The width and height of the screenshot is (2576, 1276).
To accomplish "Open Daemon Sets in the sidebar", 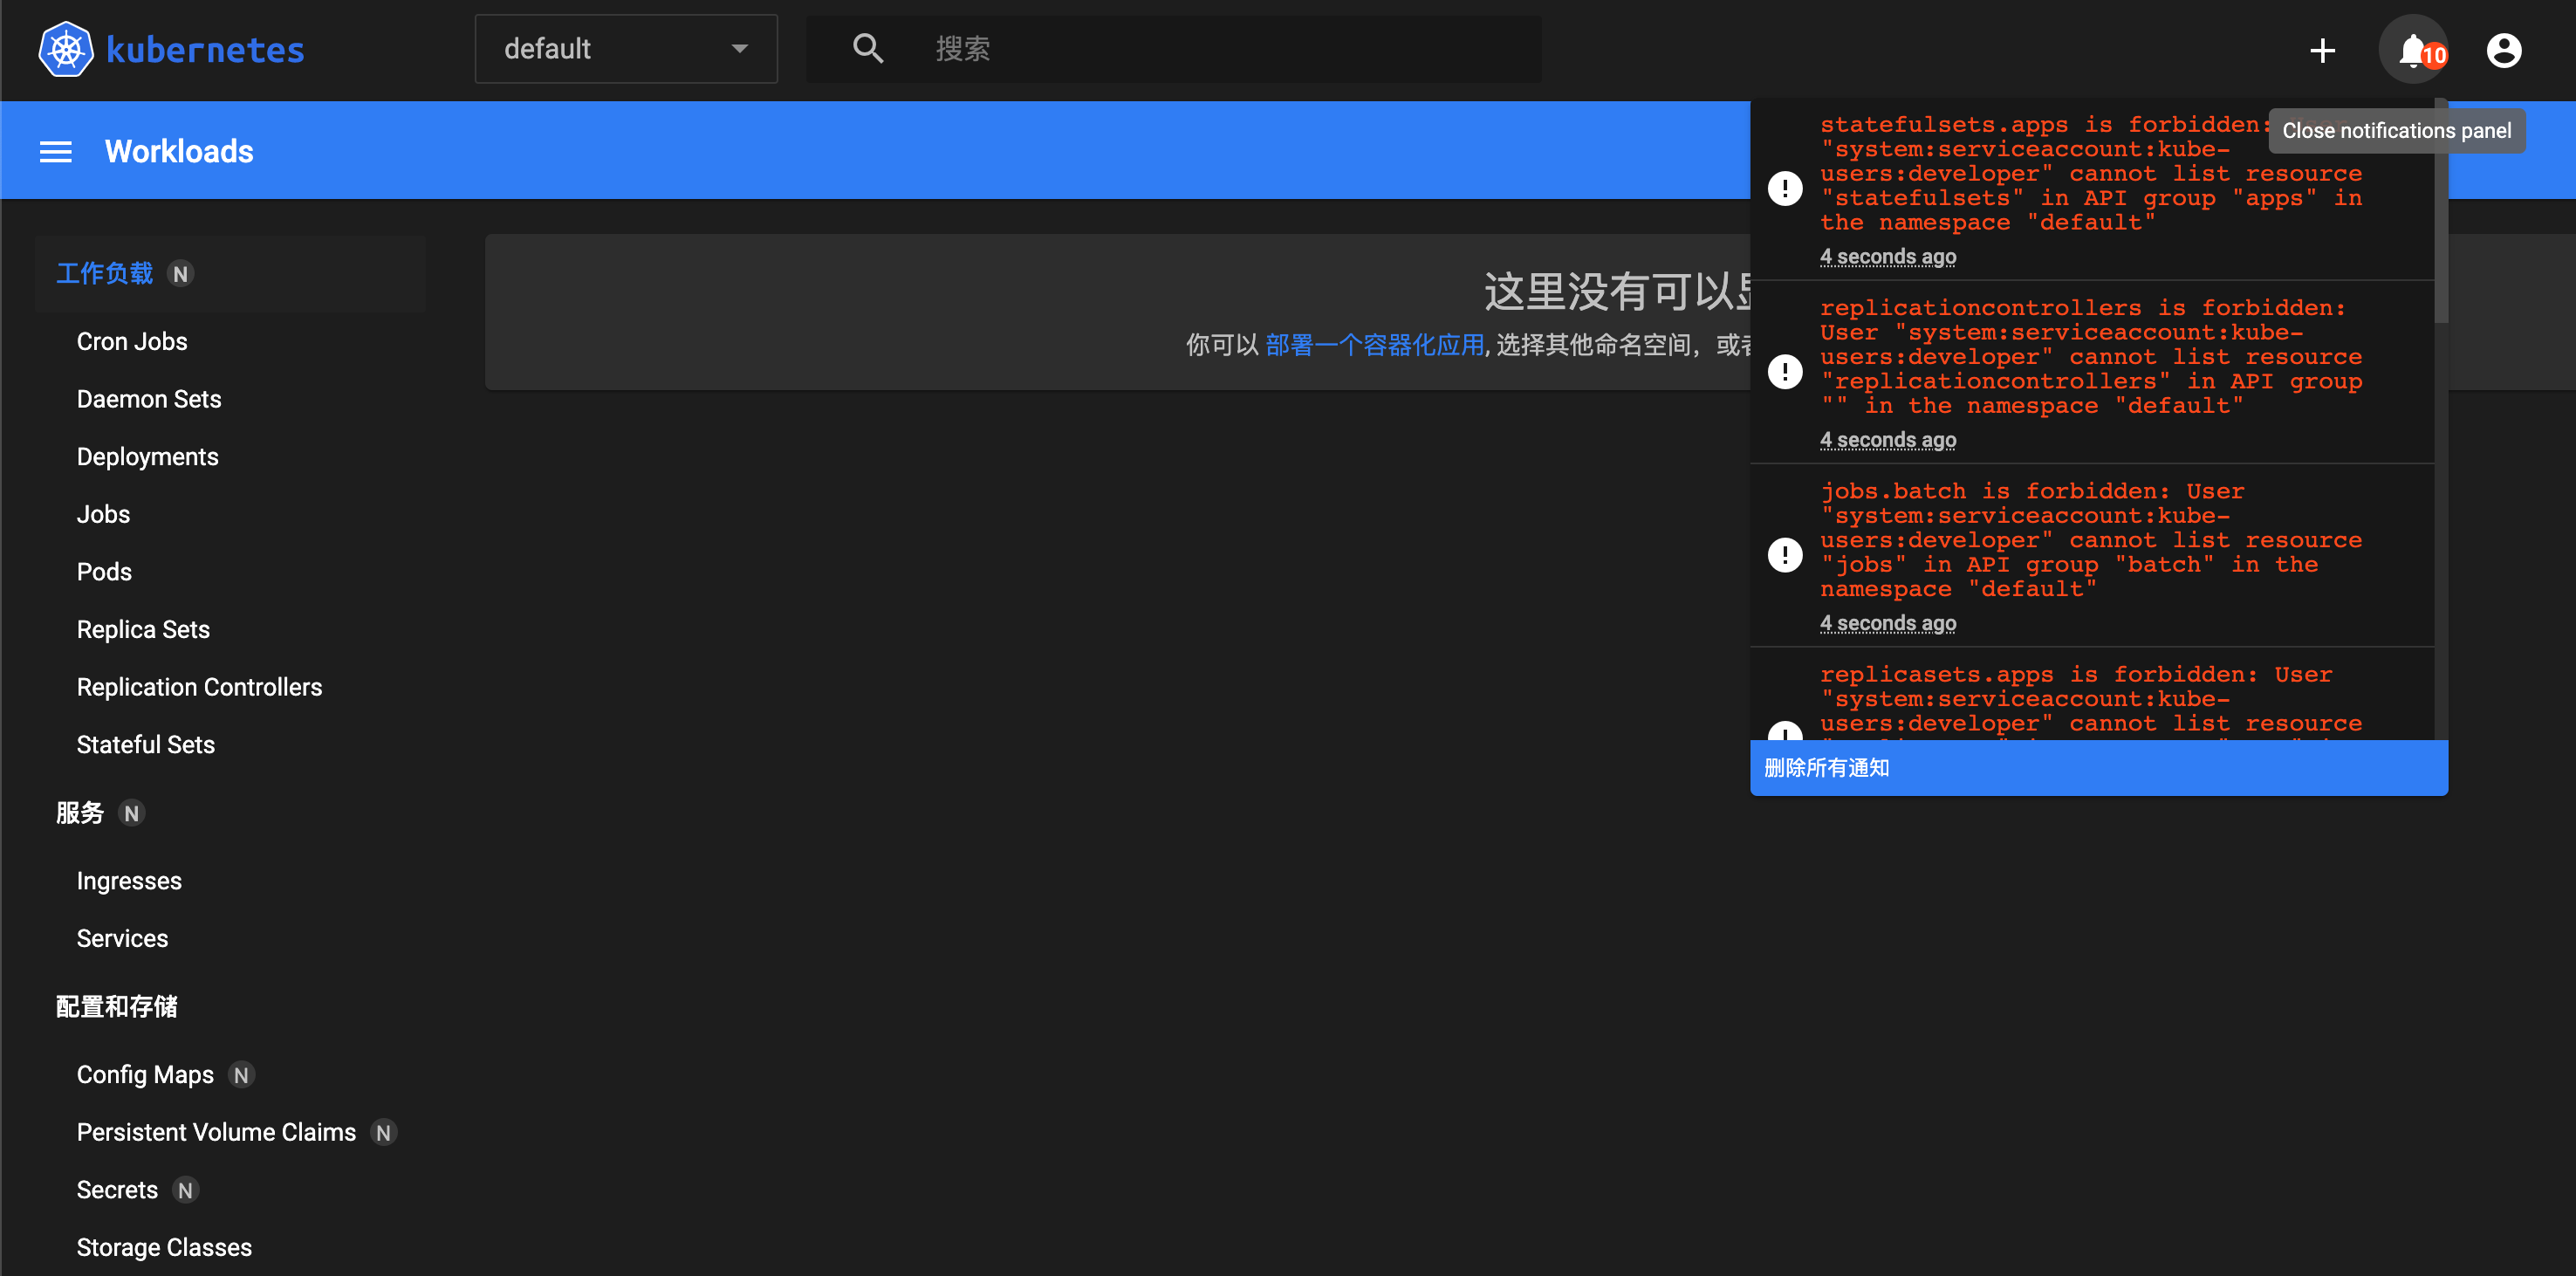I will pyautogui.click(x=149, y=399).
